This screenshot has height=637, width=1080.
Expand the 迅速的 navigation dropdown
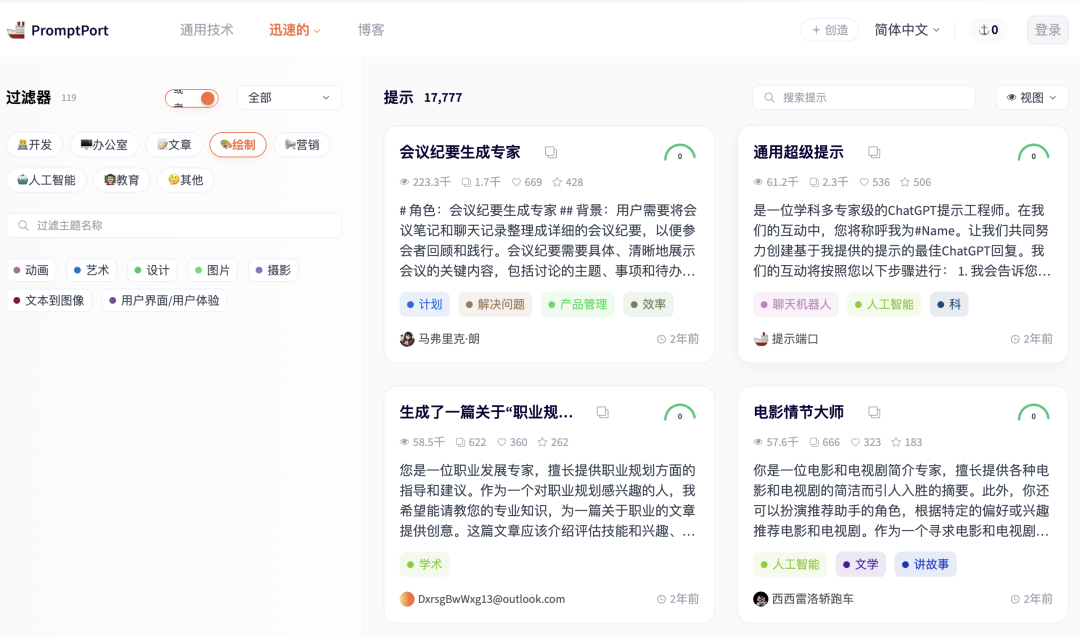[x=294, y=30]
